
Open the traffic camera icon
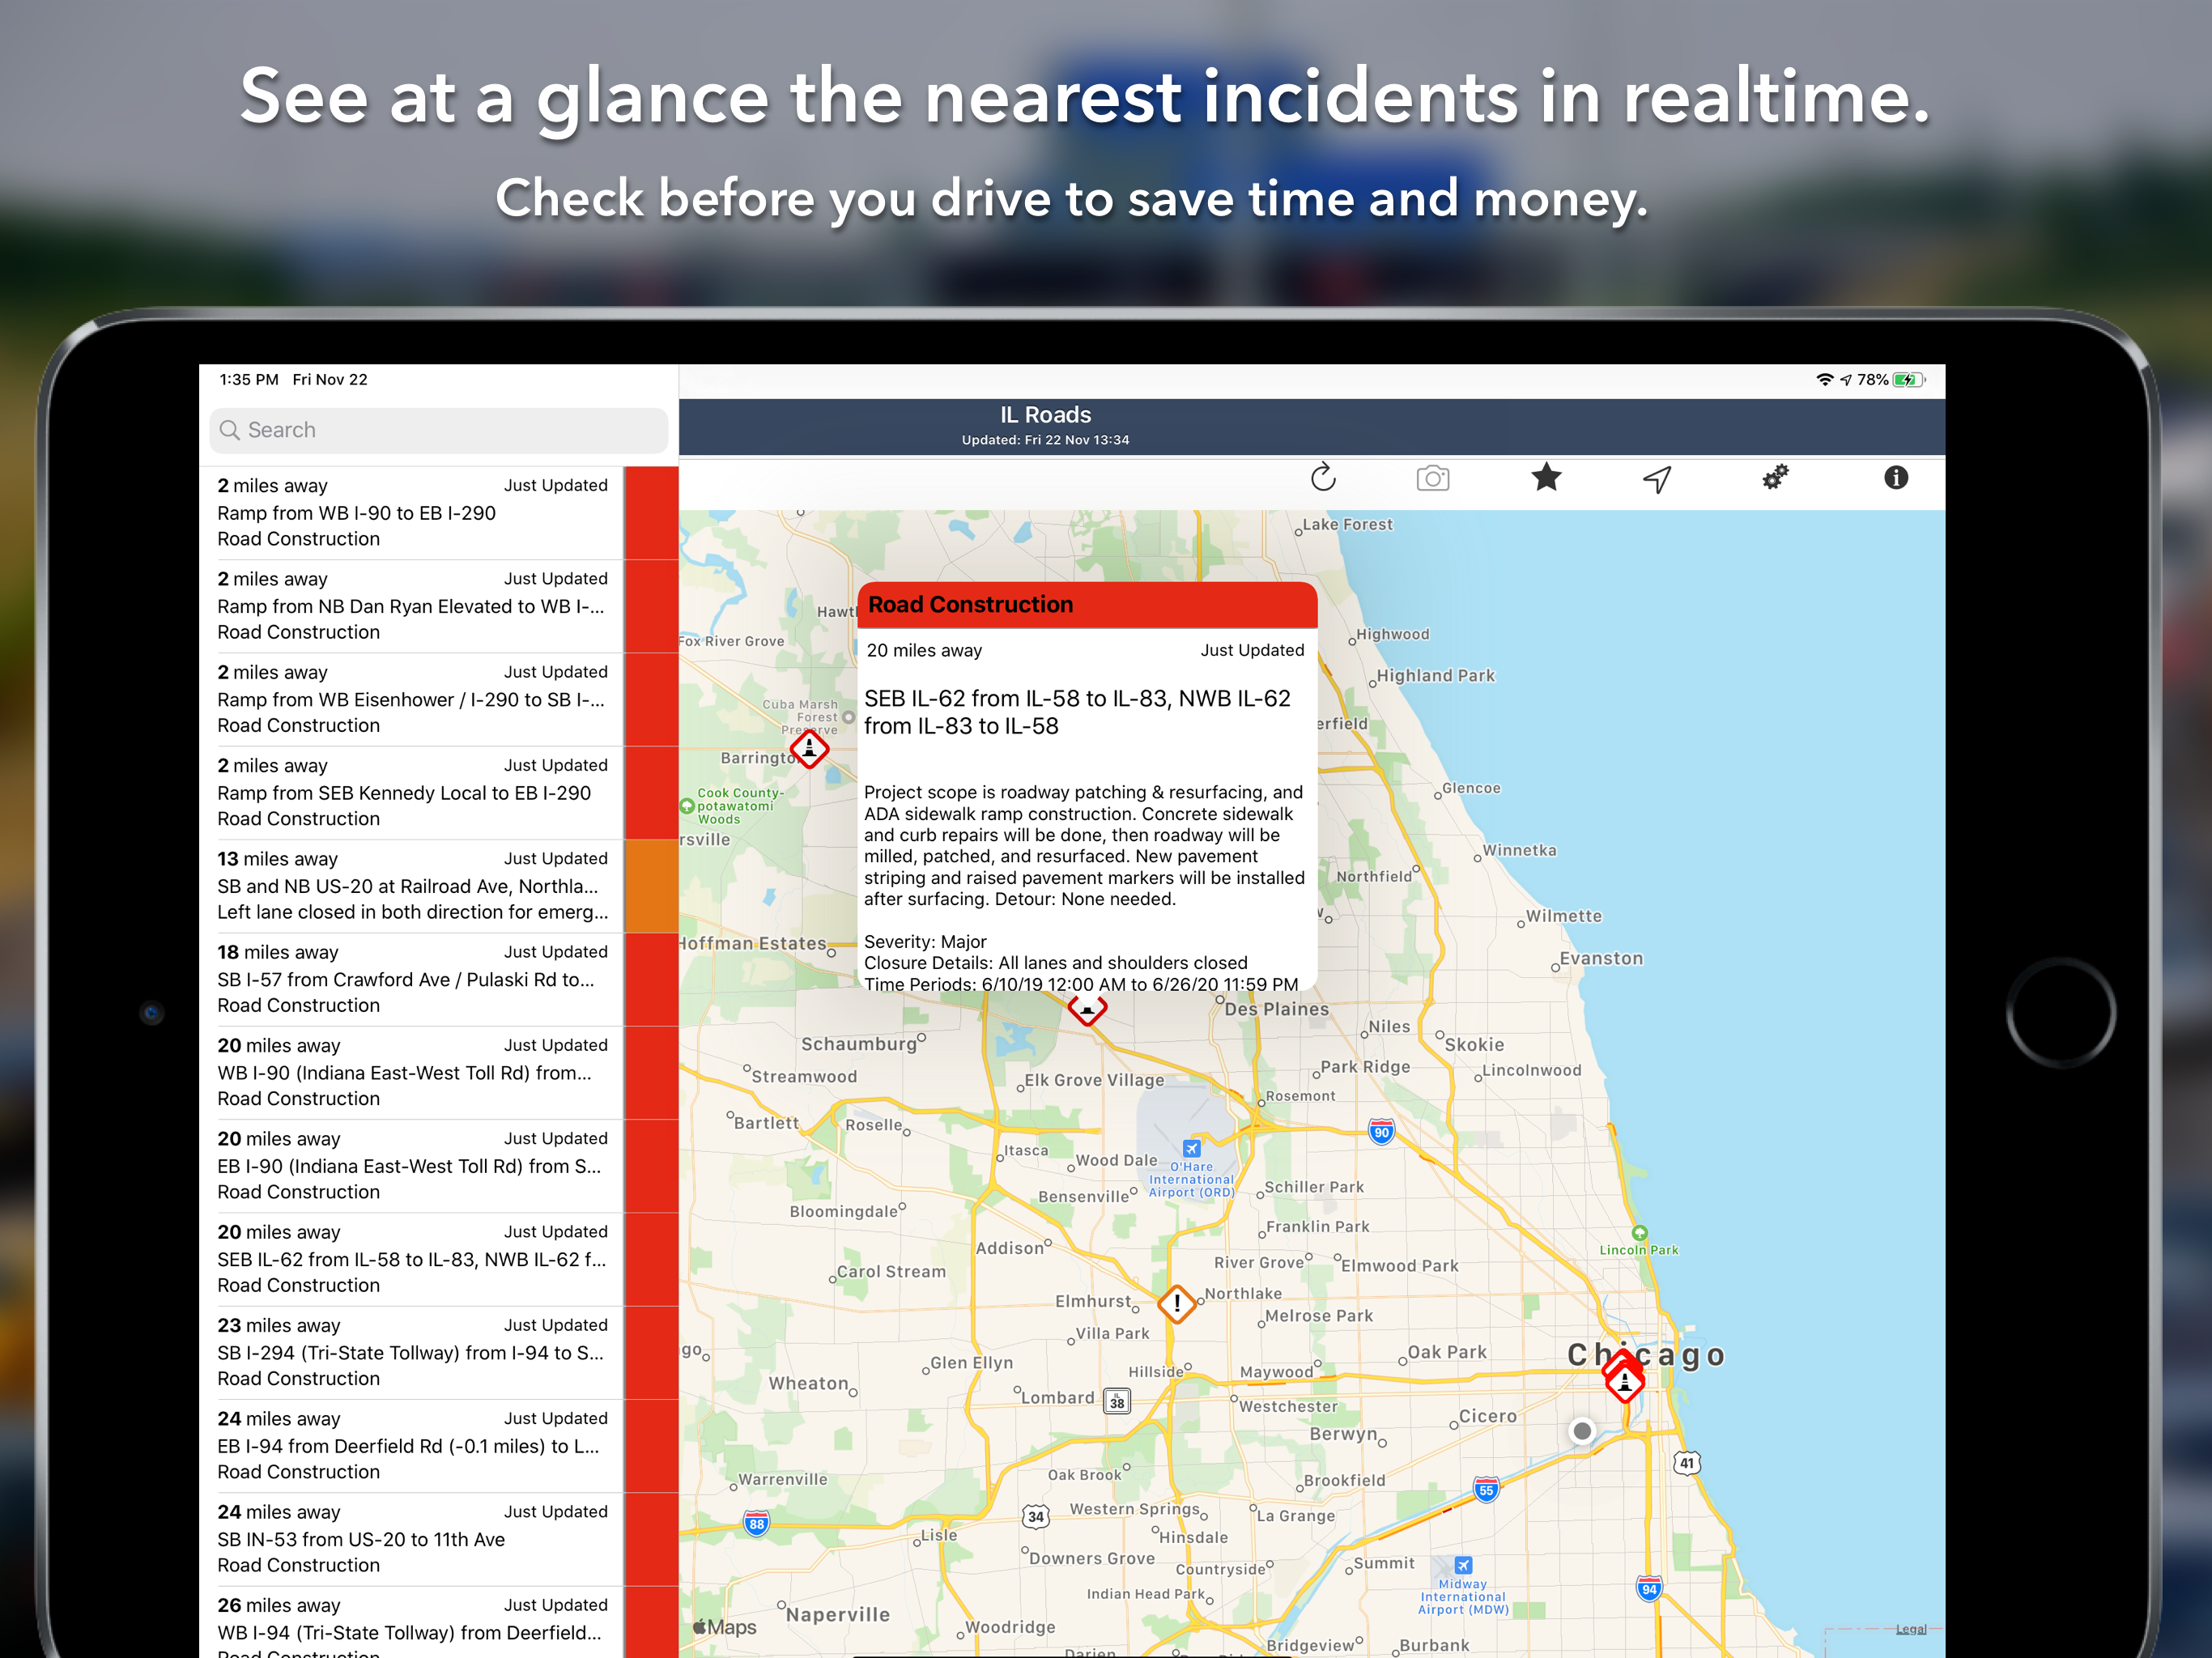coord(1433,478)
